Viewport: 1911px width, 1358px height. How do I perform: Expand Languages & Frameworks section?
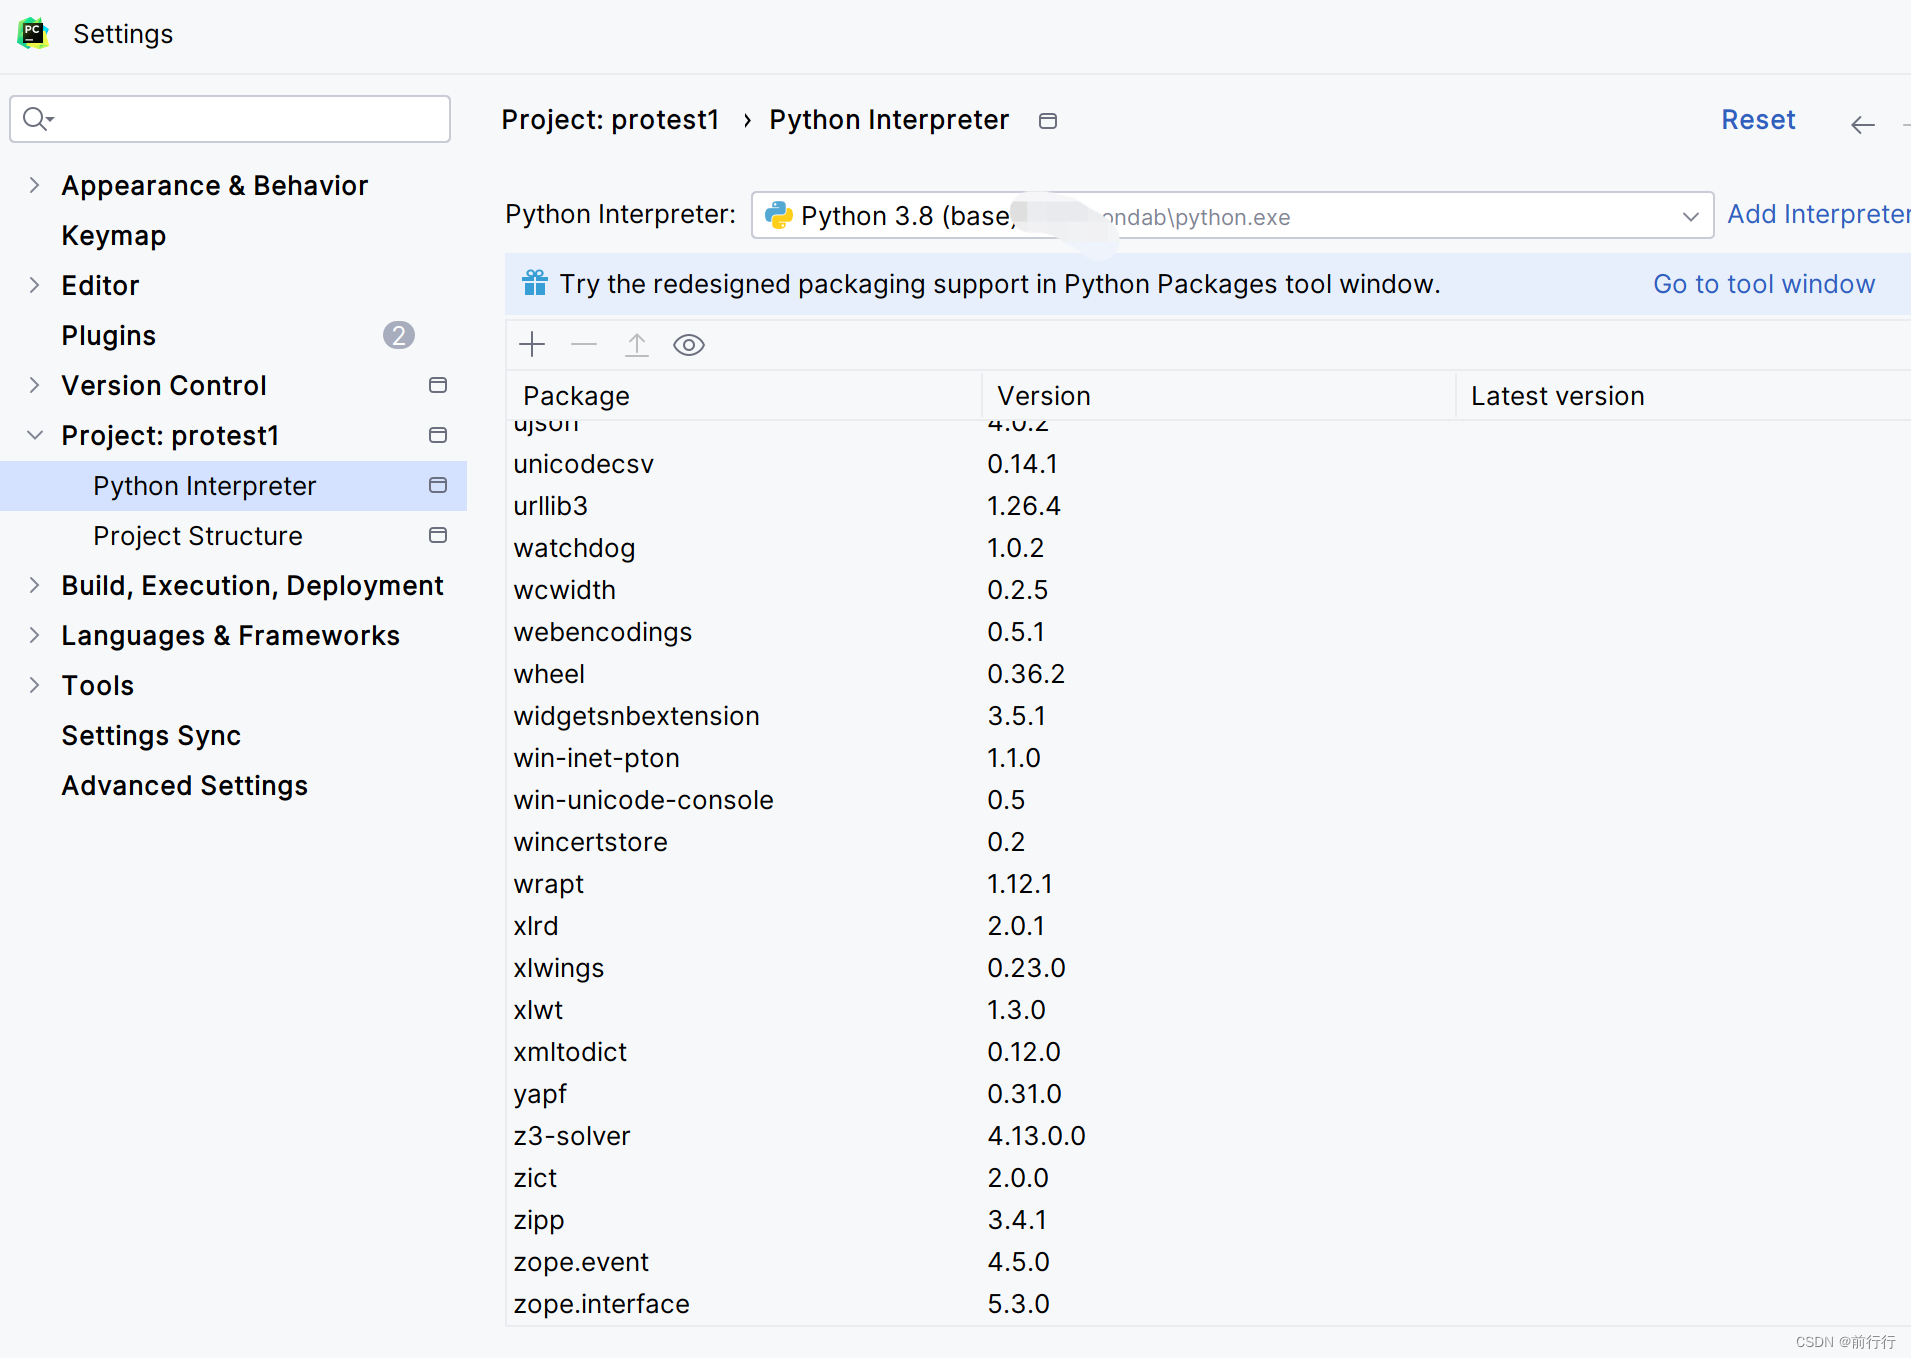tap(35, 635)
